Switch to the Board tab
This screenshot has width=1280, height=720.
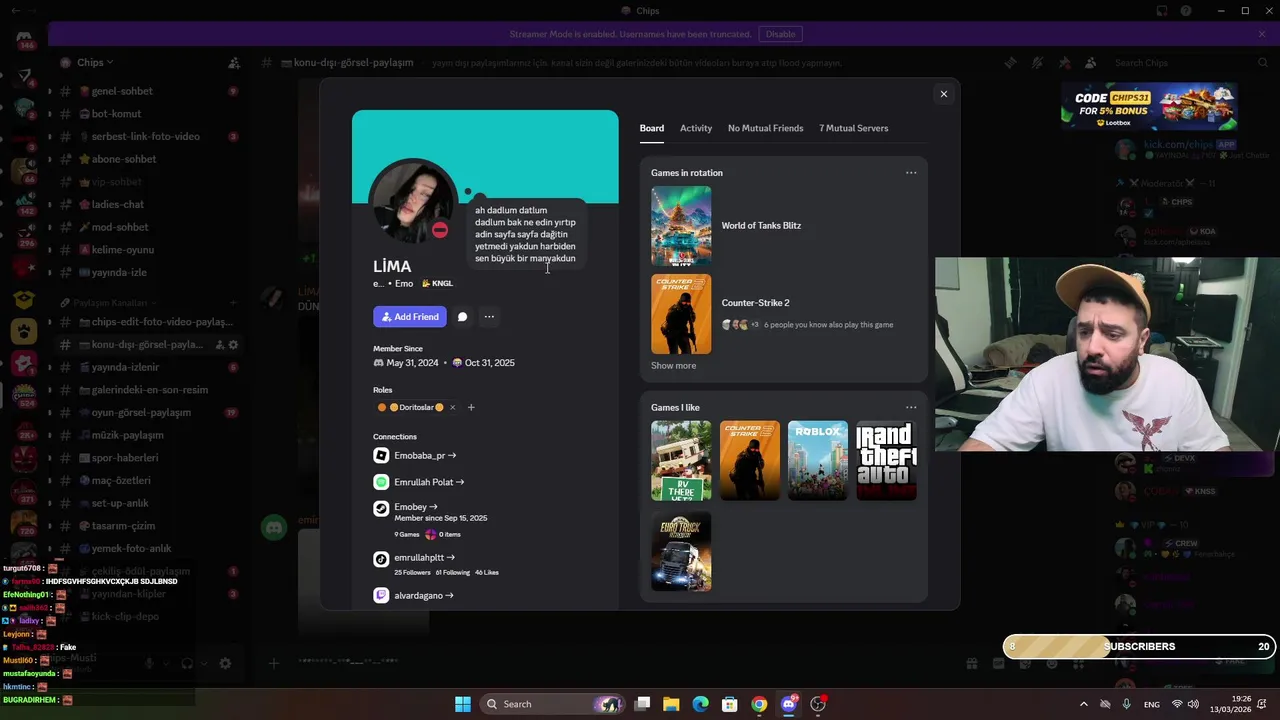click(x=652, y=128)
